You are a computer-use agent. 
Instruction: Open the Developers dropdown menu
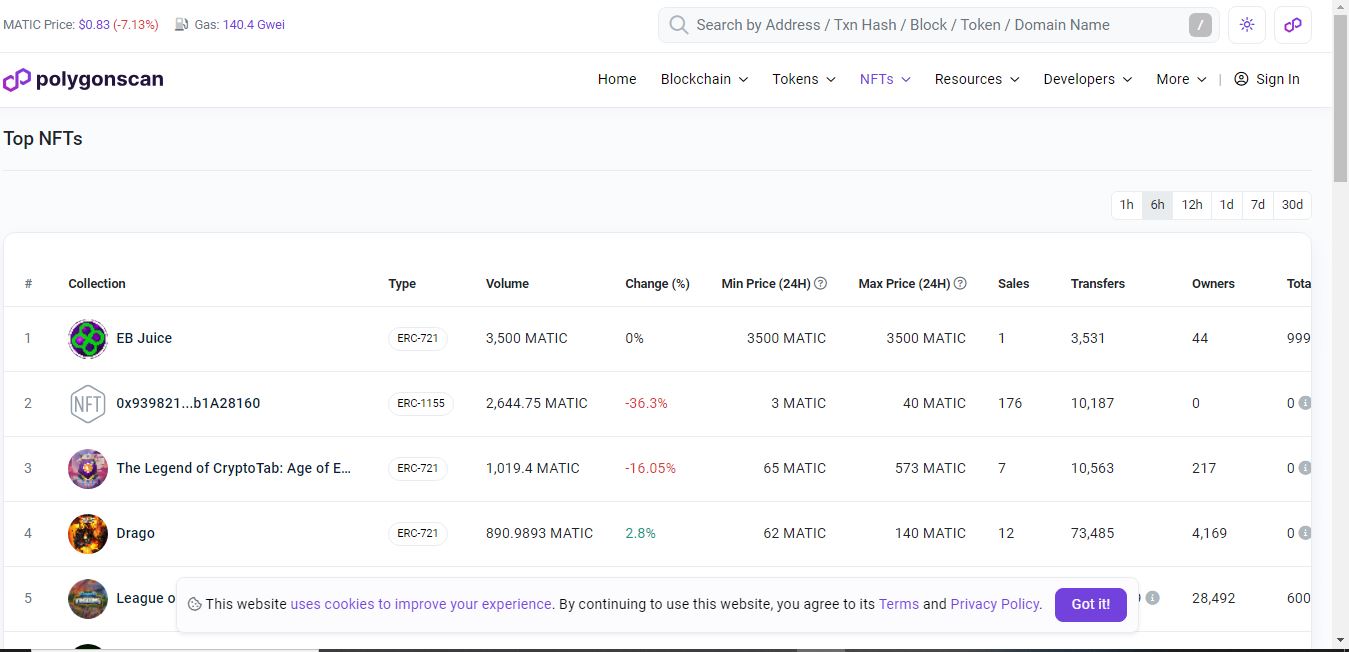pyautogui.click(x=1087, y=80)
